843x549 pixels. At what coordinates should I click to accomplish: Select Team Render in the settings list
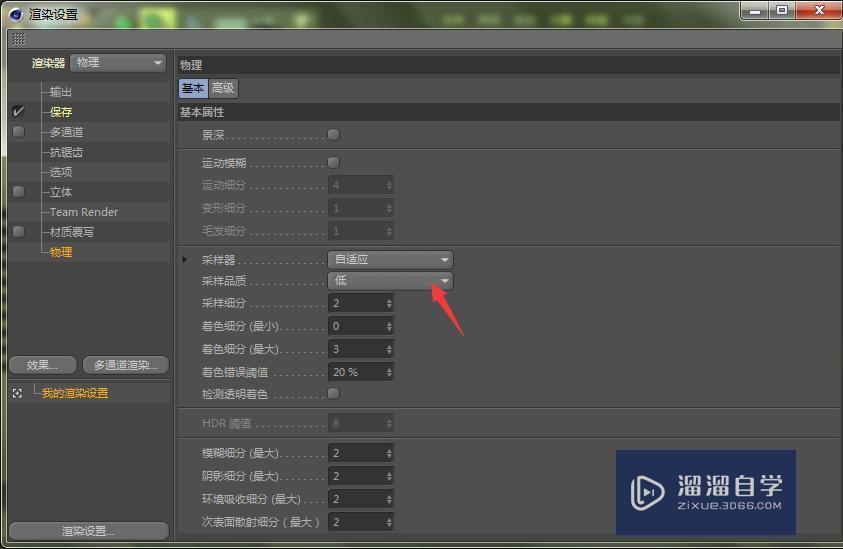coord(84,212)
